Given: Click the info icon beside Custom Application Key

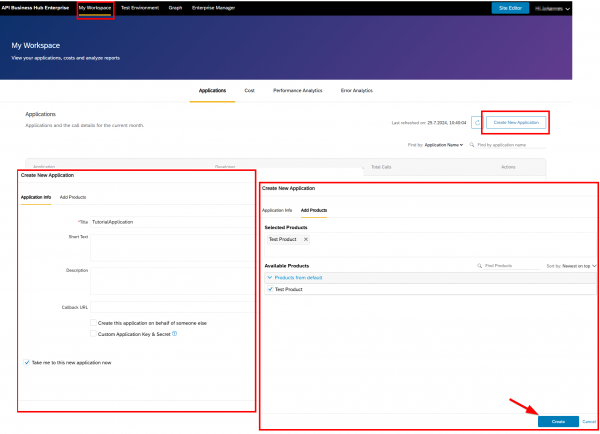Looking at the screenshot, I should [x=175, y=334].
